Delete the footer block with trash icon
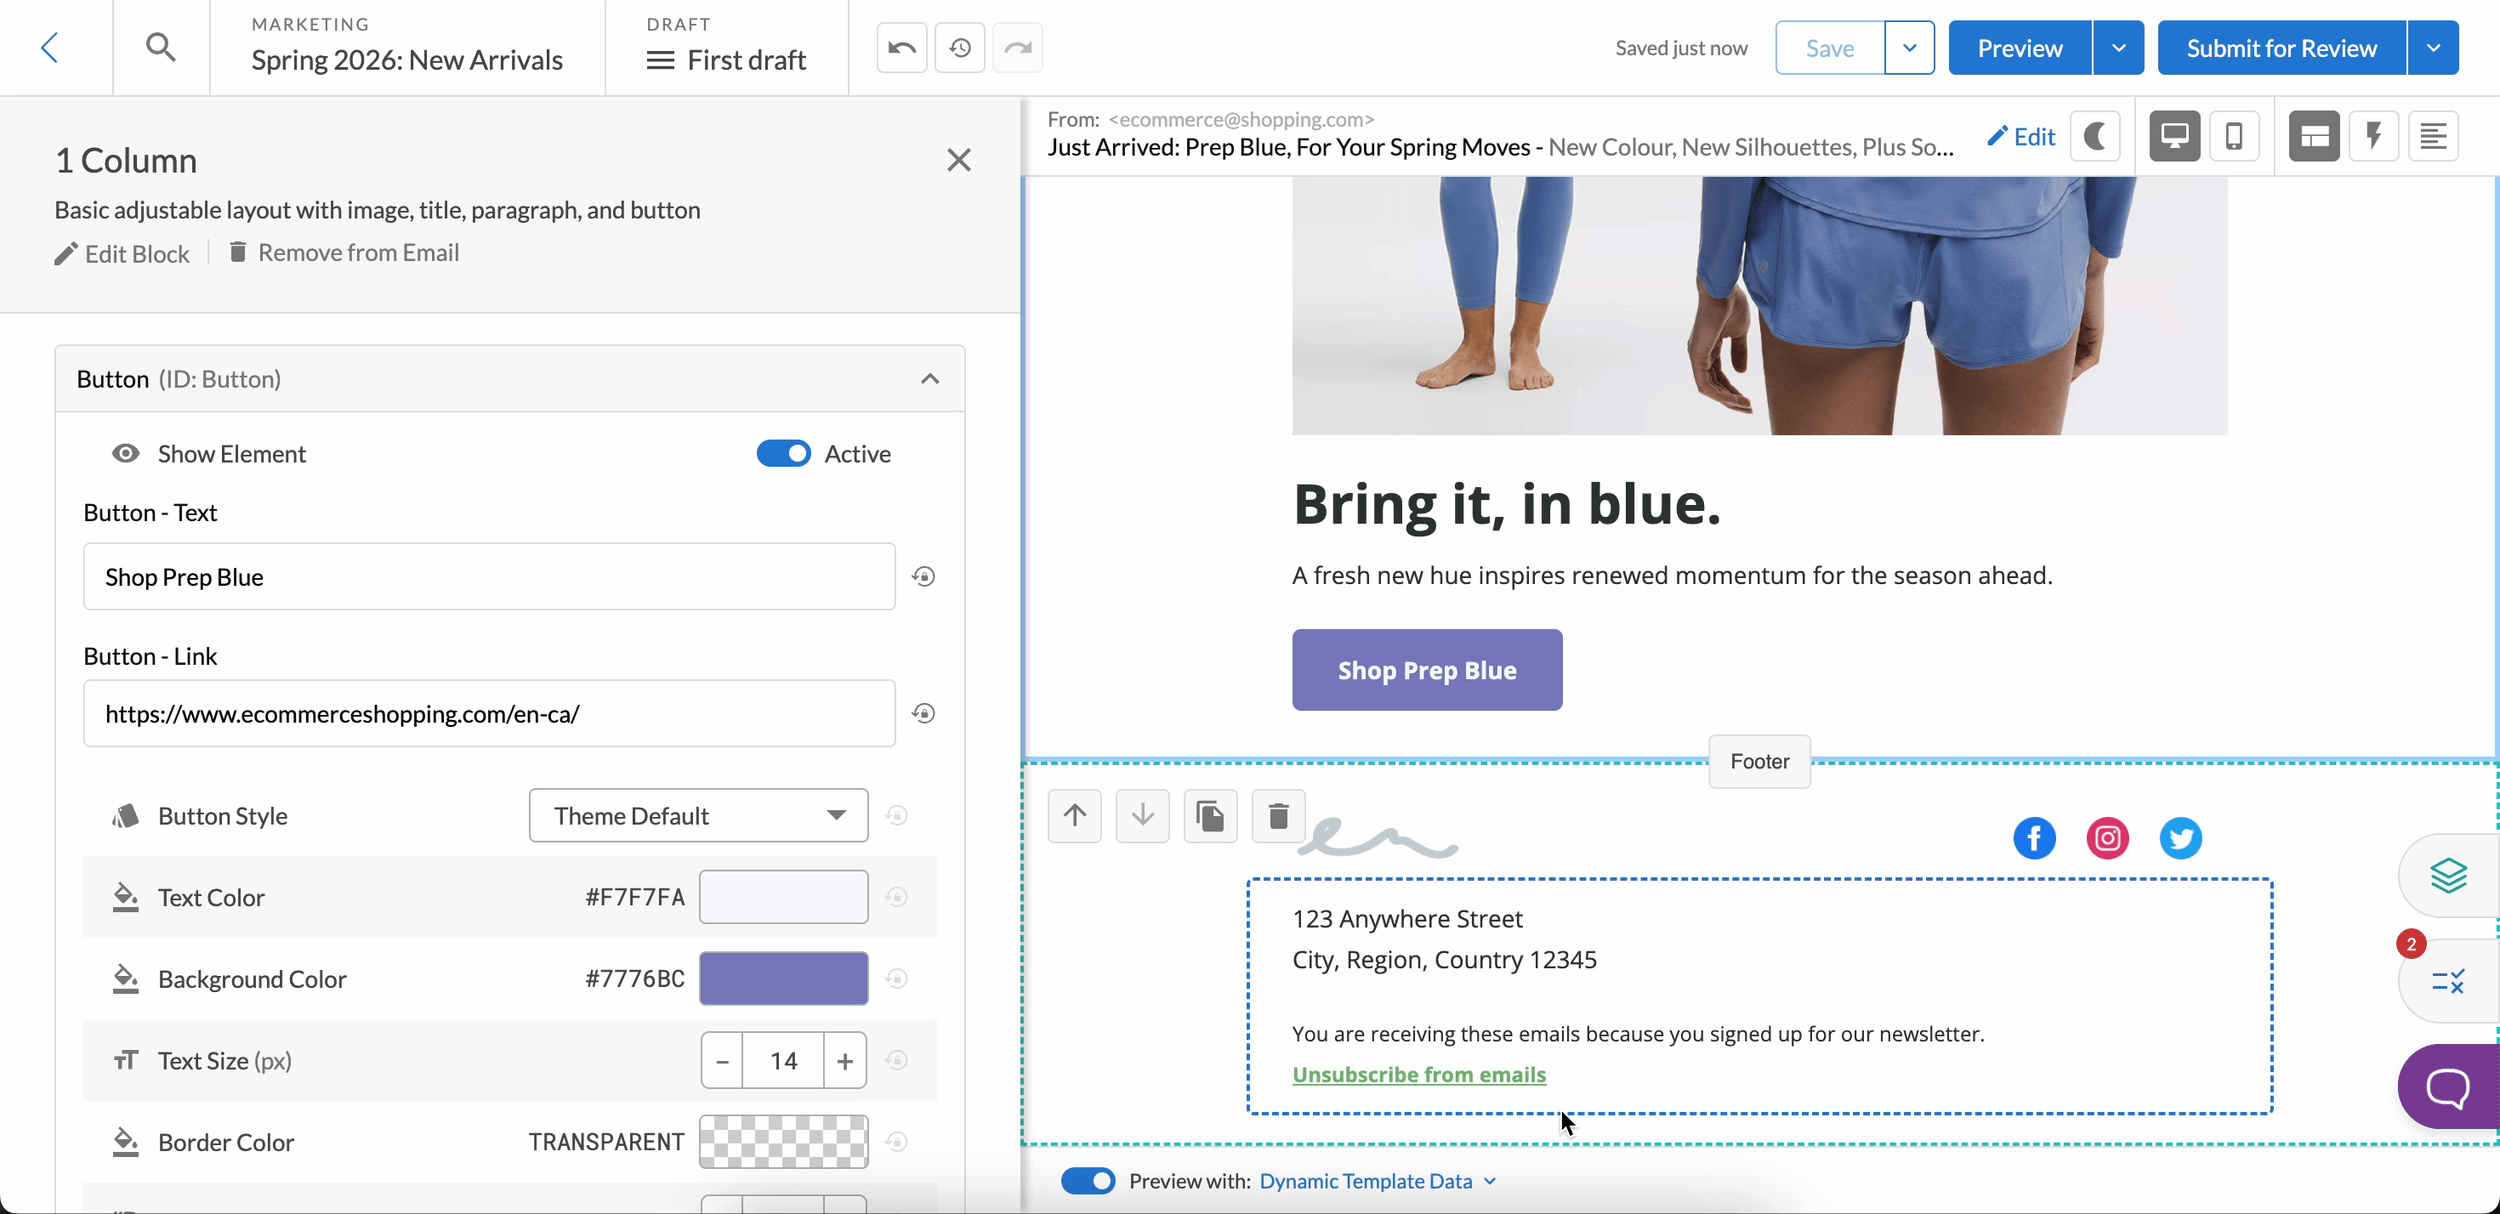 tap(1278, 816)
